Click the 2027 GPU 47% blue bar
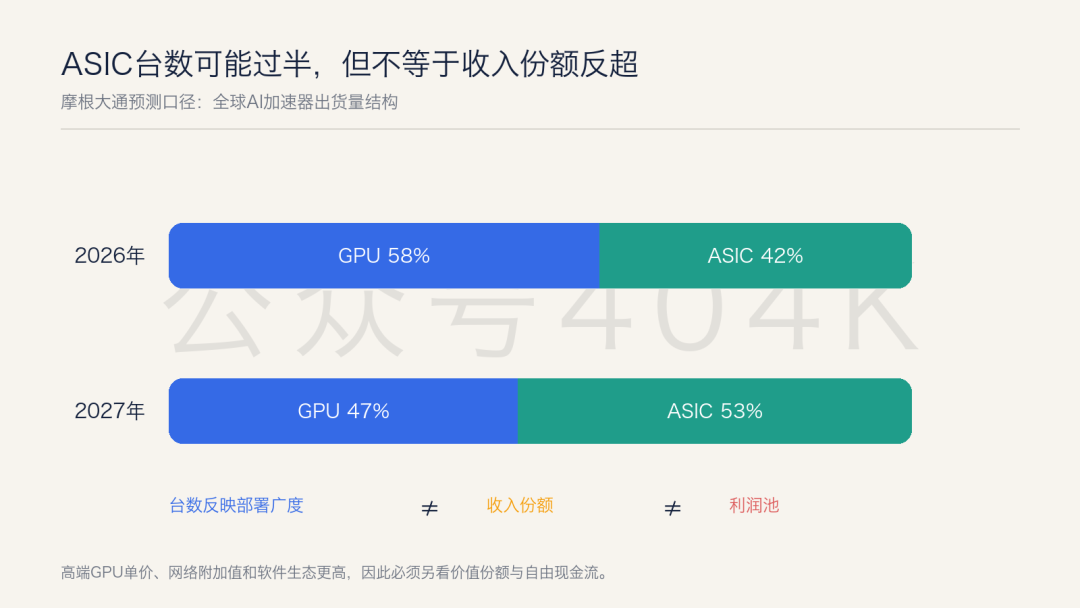The image size is (1080, 608). (x=343, y=411)
